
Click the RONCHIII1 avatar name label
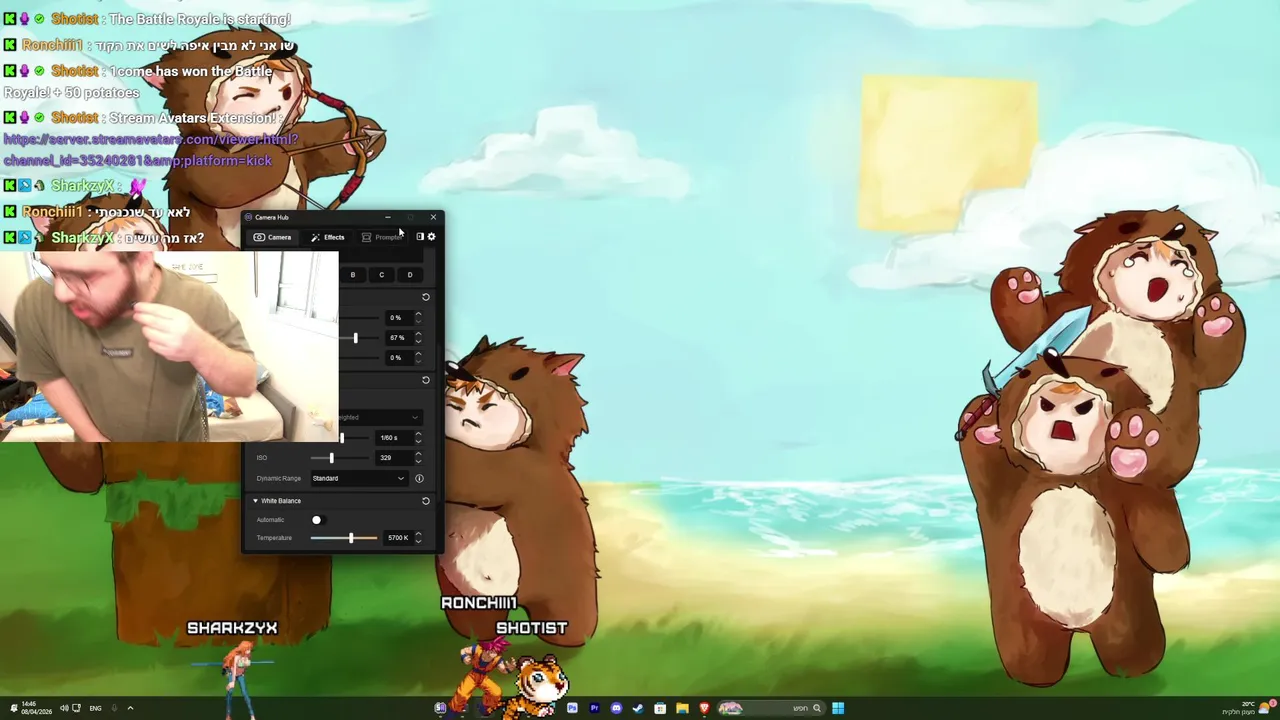coord(479,603)
